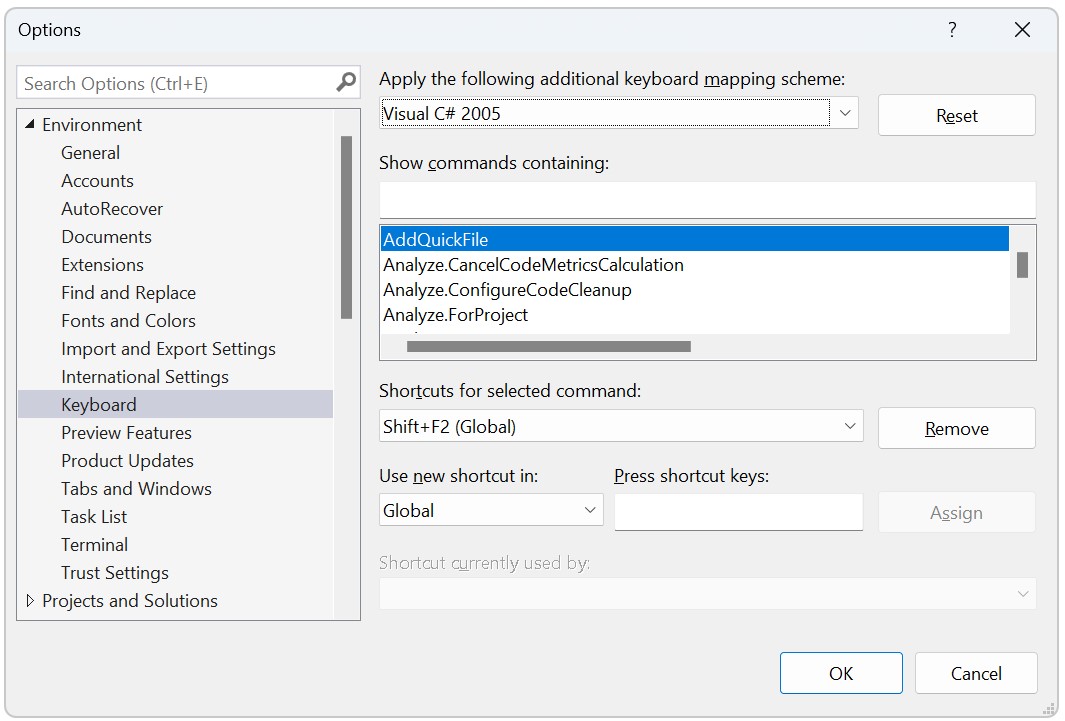Expand the Projects and Solutions node
Image resolution: width=1065 pixels, height=721 pixels.
[29, 600]
